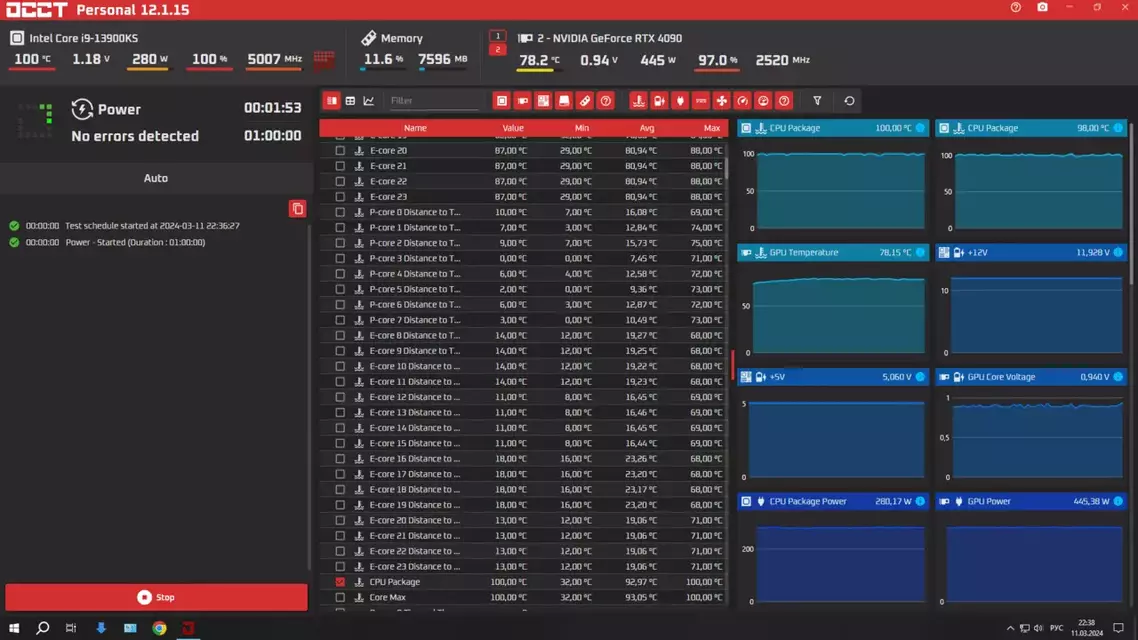The width and height of the screenshot is (1138, 640).
Task: Open info for the CPU Package Power graph
Action: [920, 501]
